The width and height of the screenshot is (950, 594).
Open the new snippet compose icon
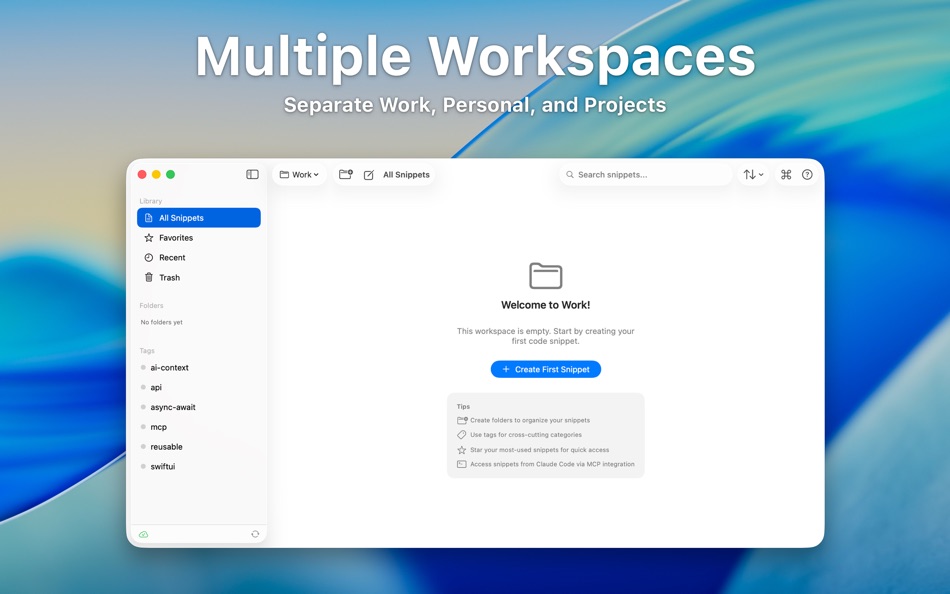coord(369,174)
